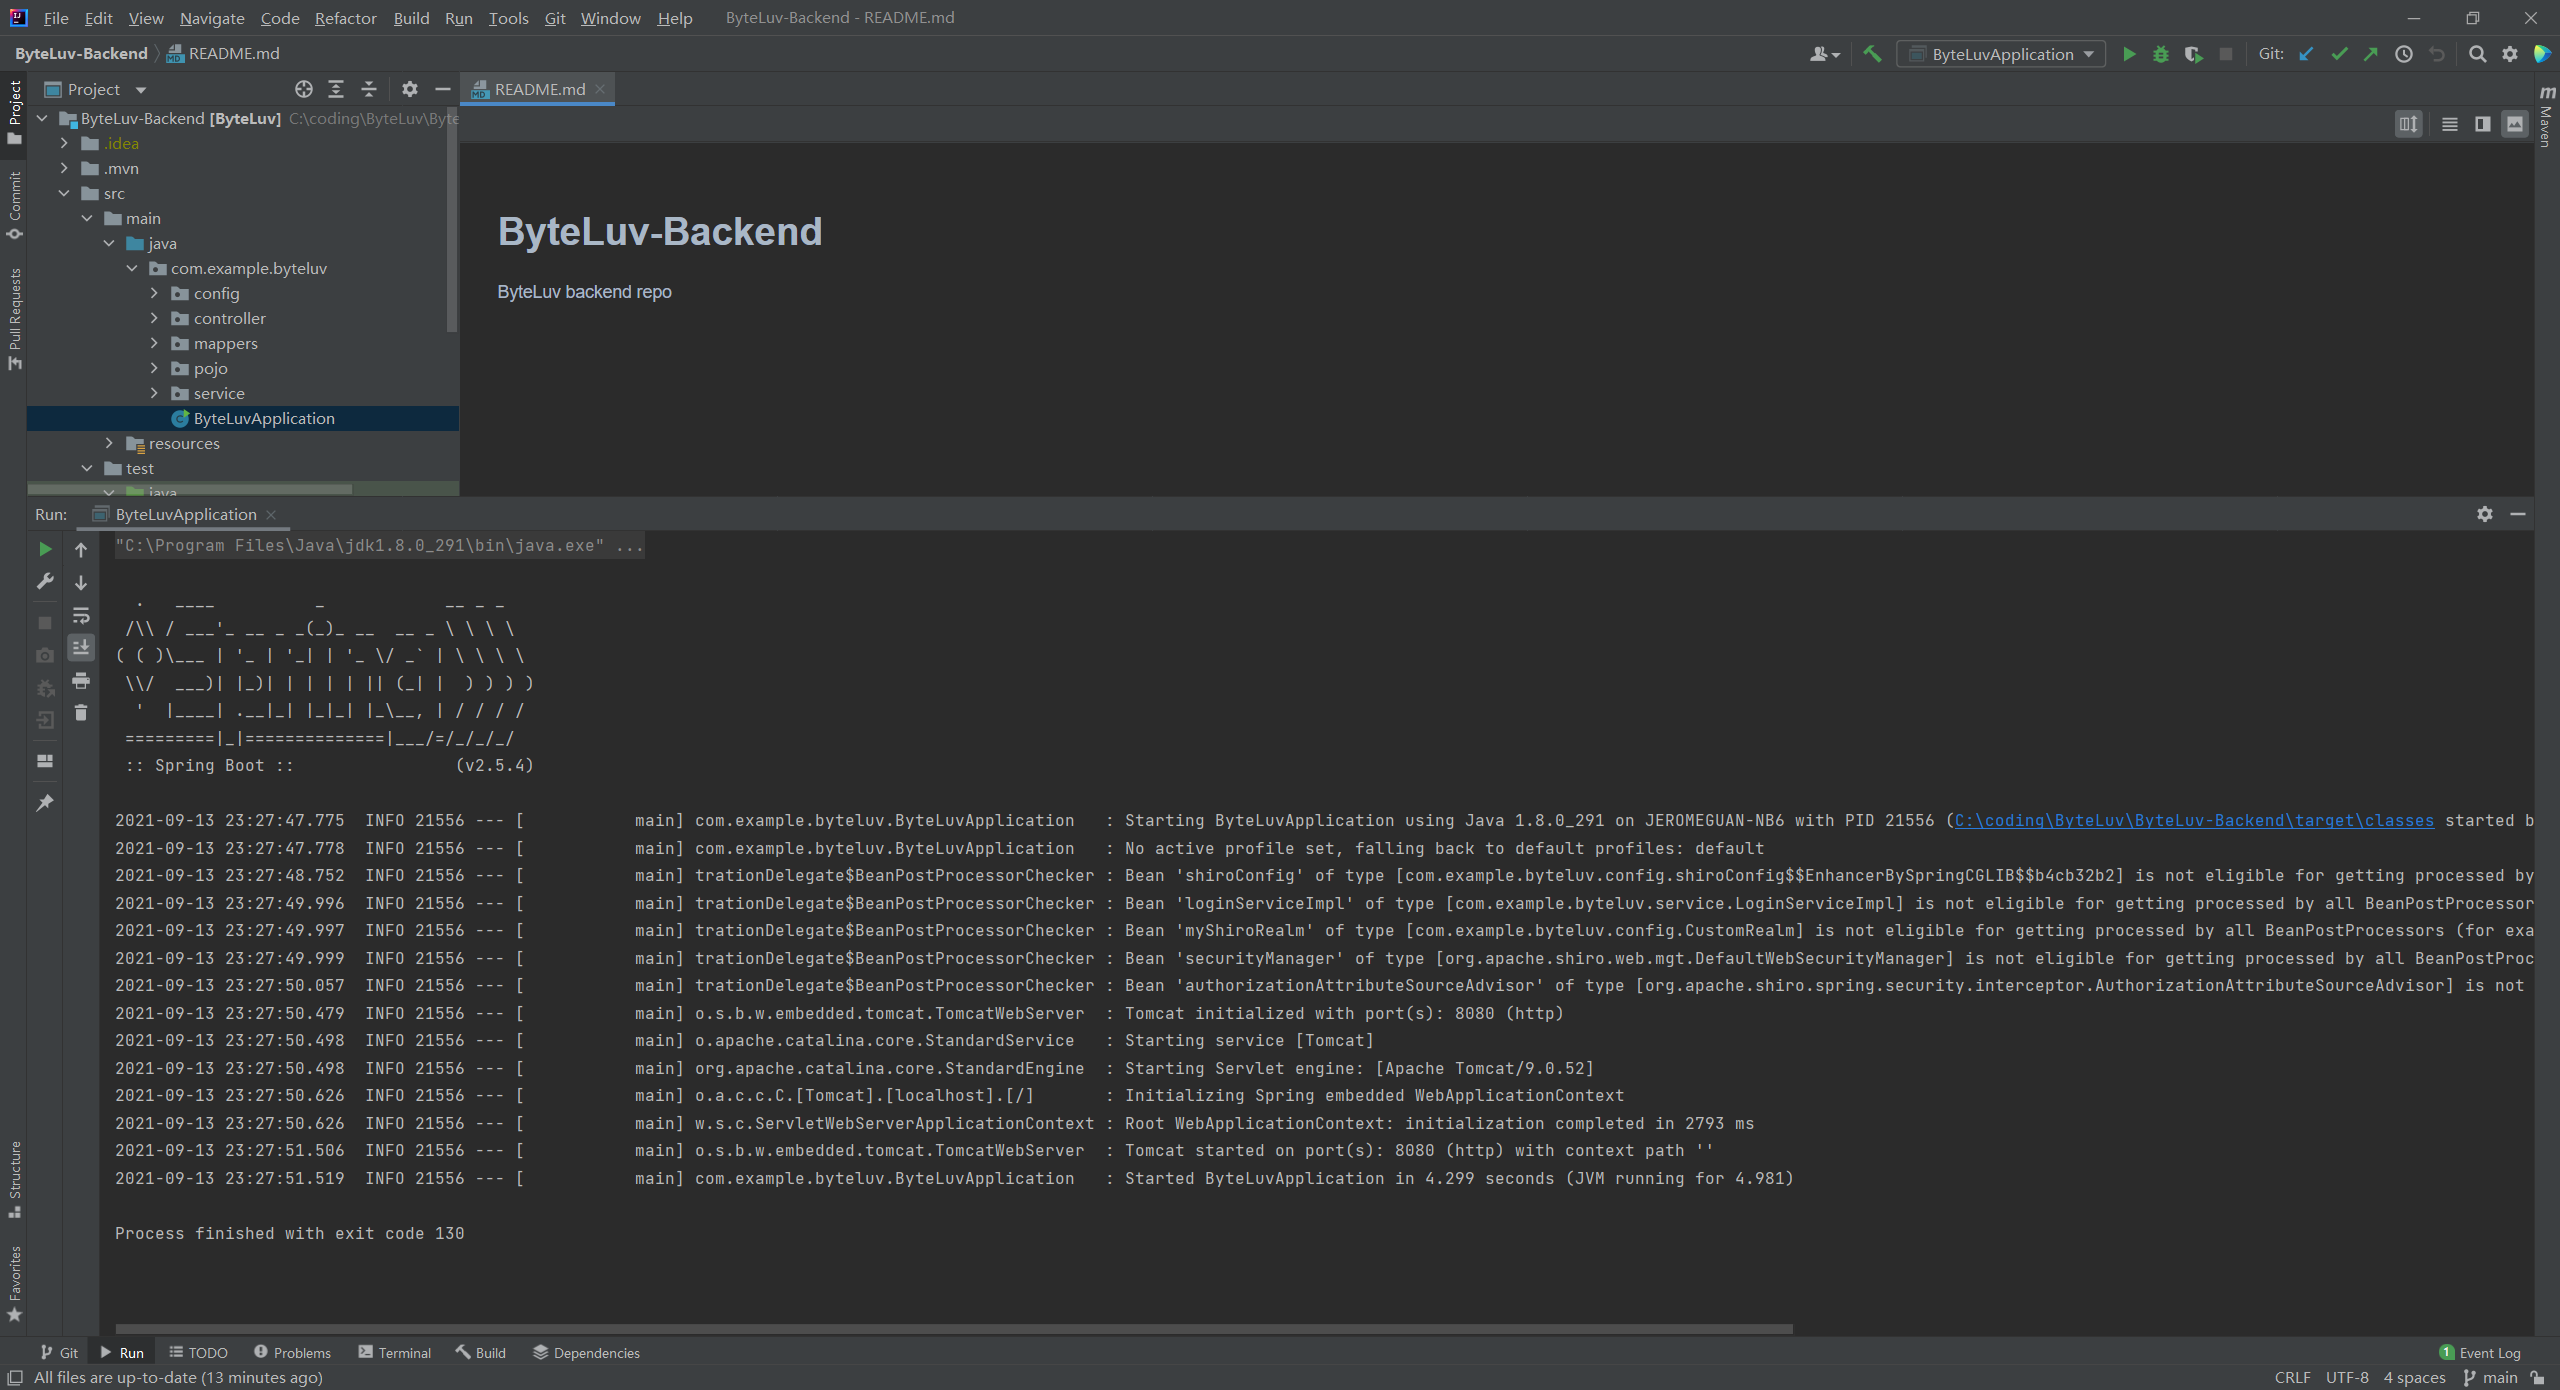Expand the config package
2560x1390 pixels.
[154, 293]
